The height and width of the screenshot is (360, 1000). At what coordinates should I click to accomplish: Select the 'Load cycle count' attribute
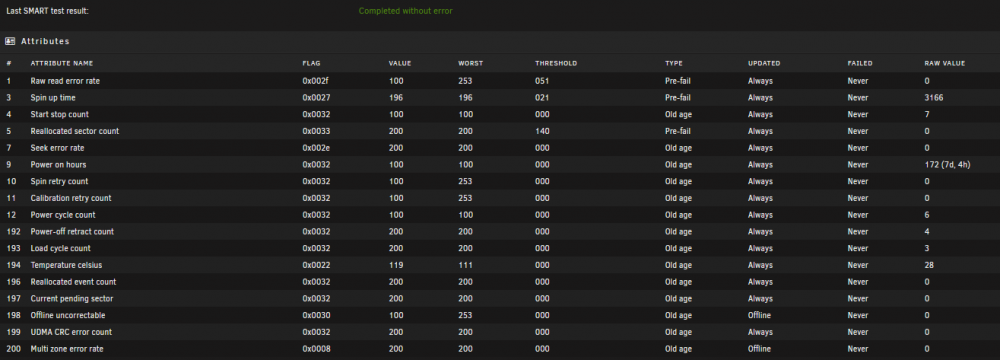[61, 248]
